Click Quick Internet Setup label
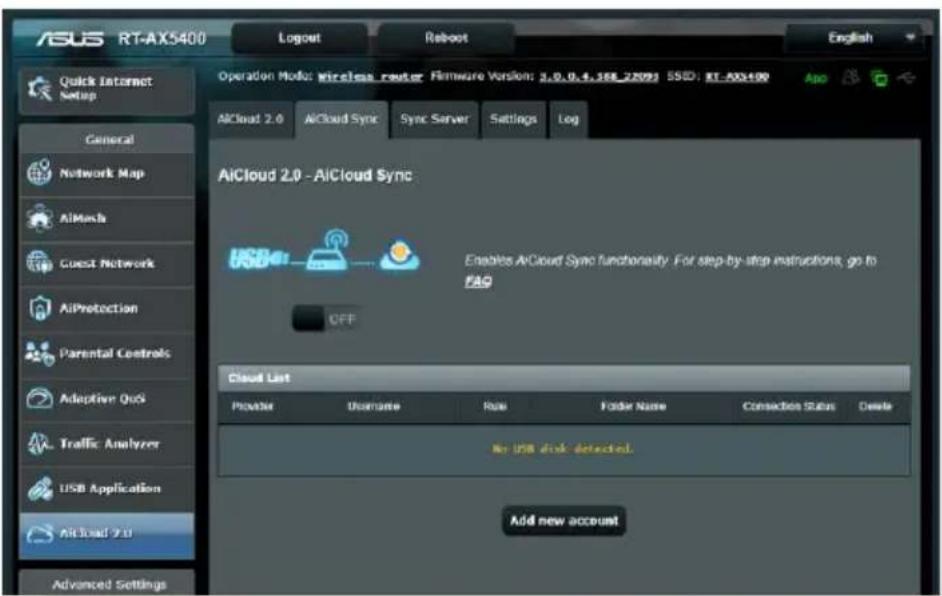This screenshot has width=942, height=596. [x=105, y=88]
